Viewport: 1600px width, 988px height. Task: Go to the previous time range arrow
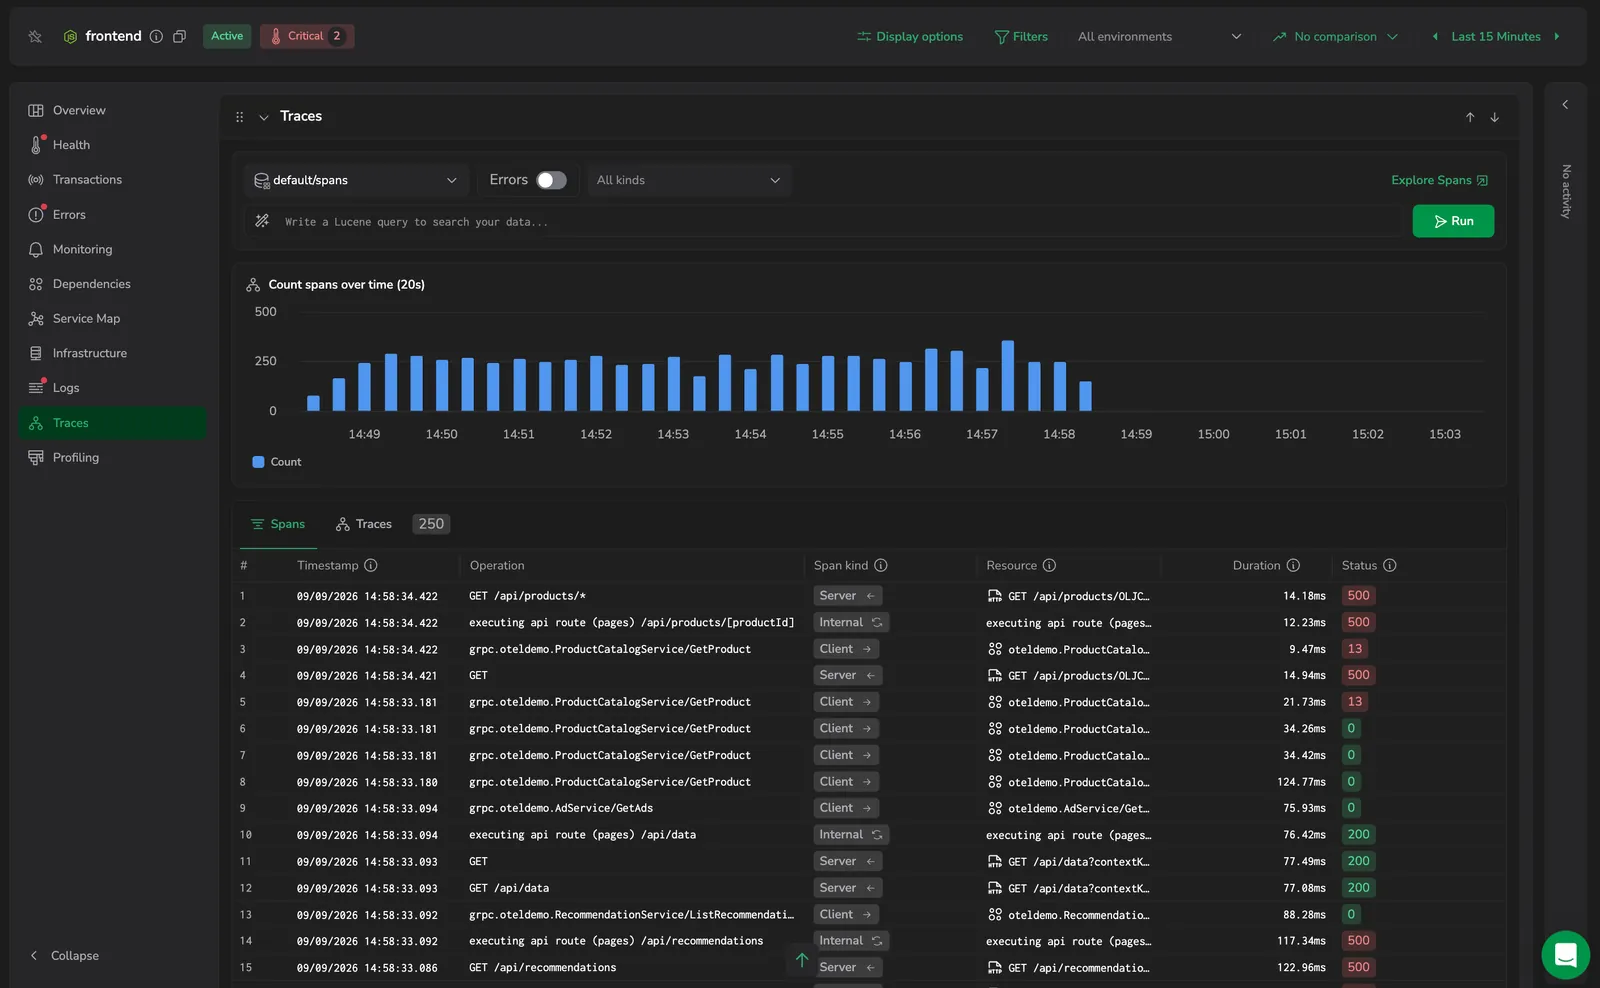pos(1435,36)
